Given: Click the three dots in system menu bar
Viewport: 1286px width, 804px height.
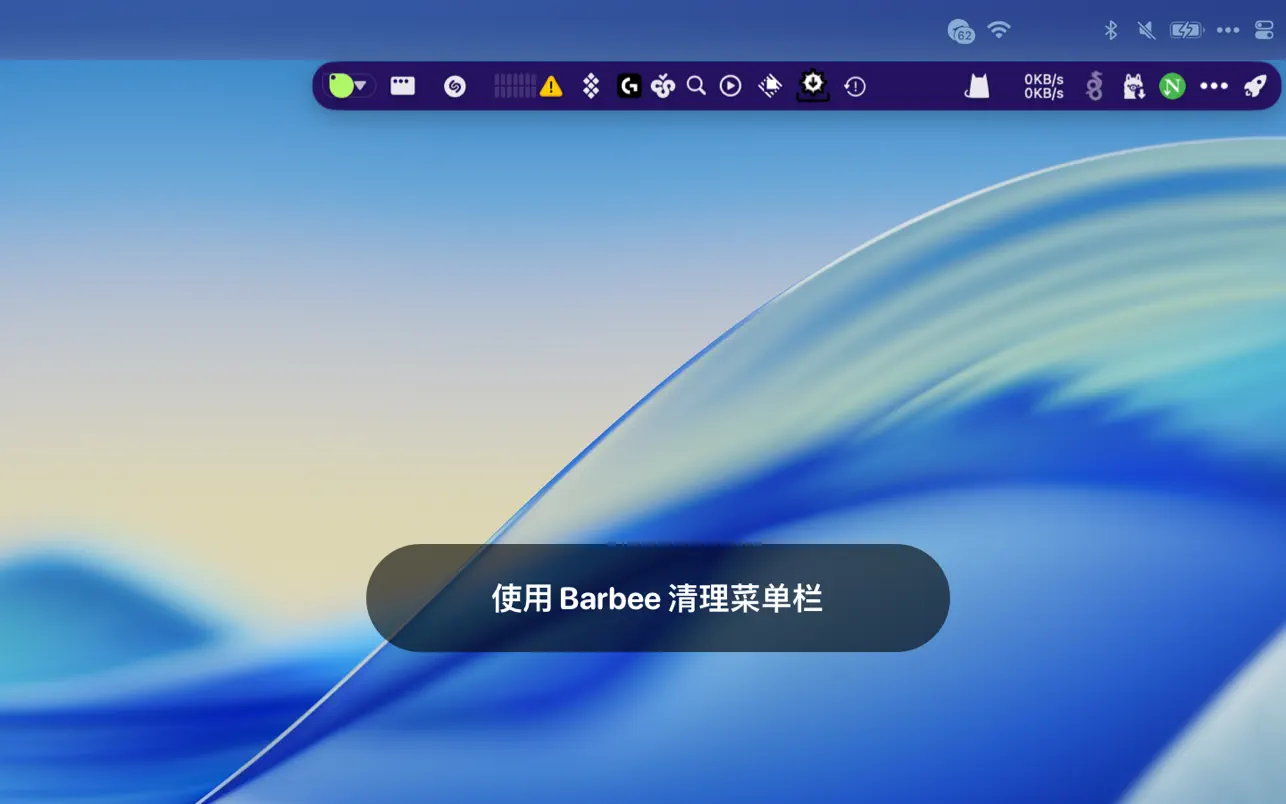Looking at the screenshot, I should click(1228, 30).
